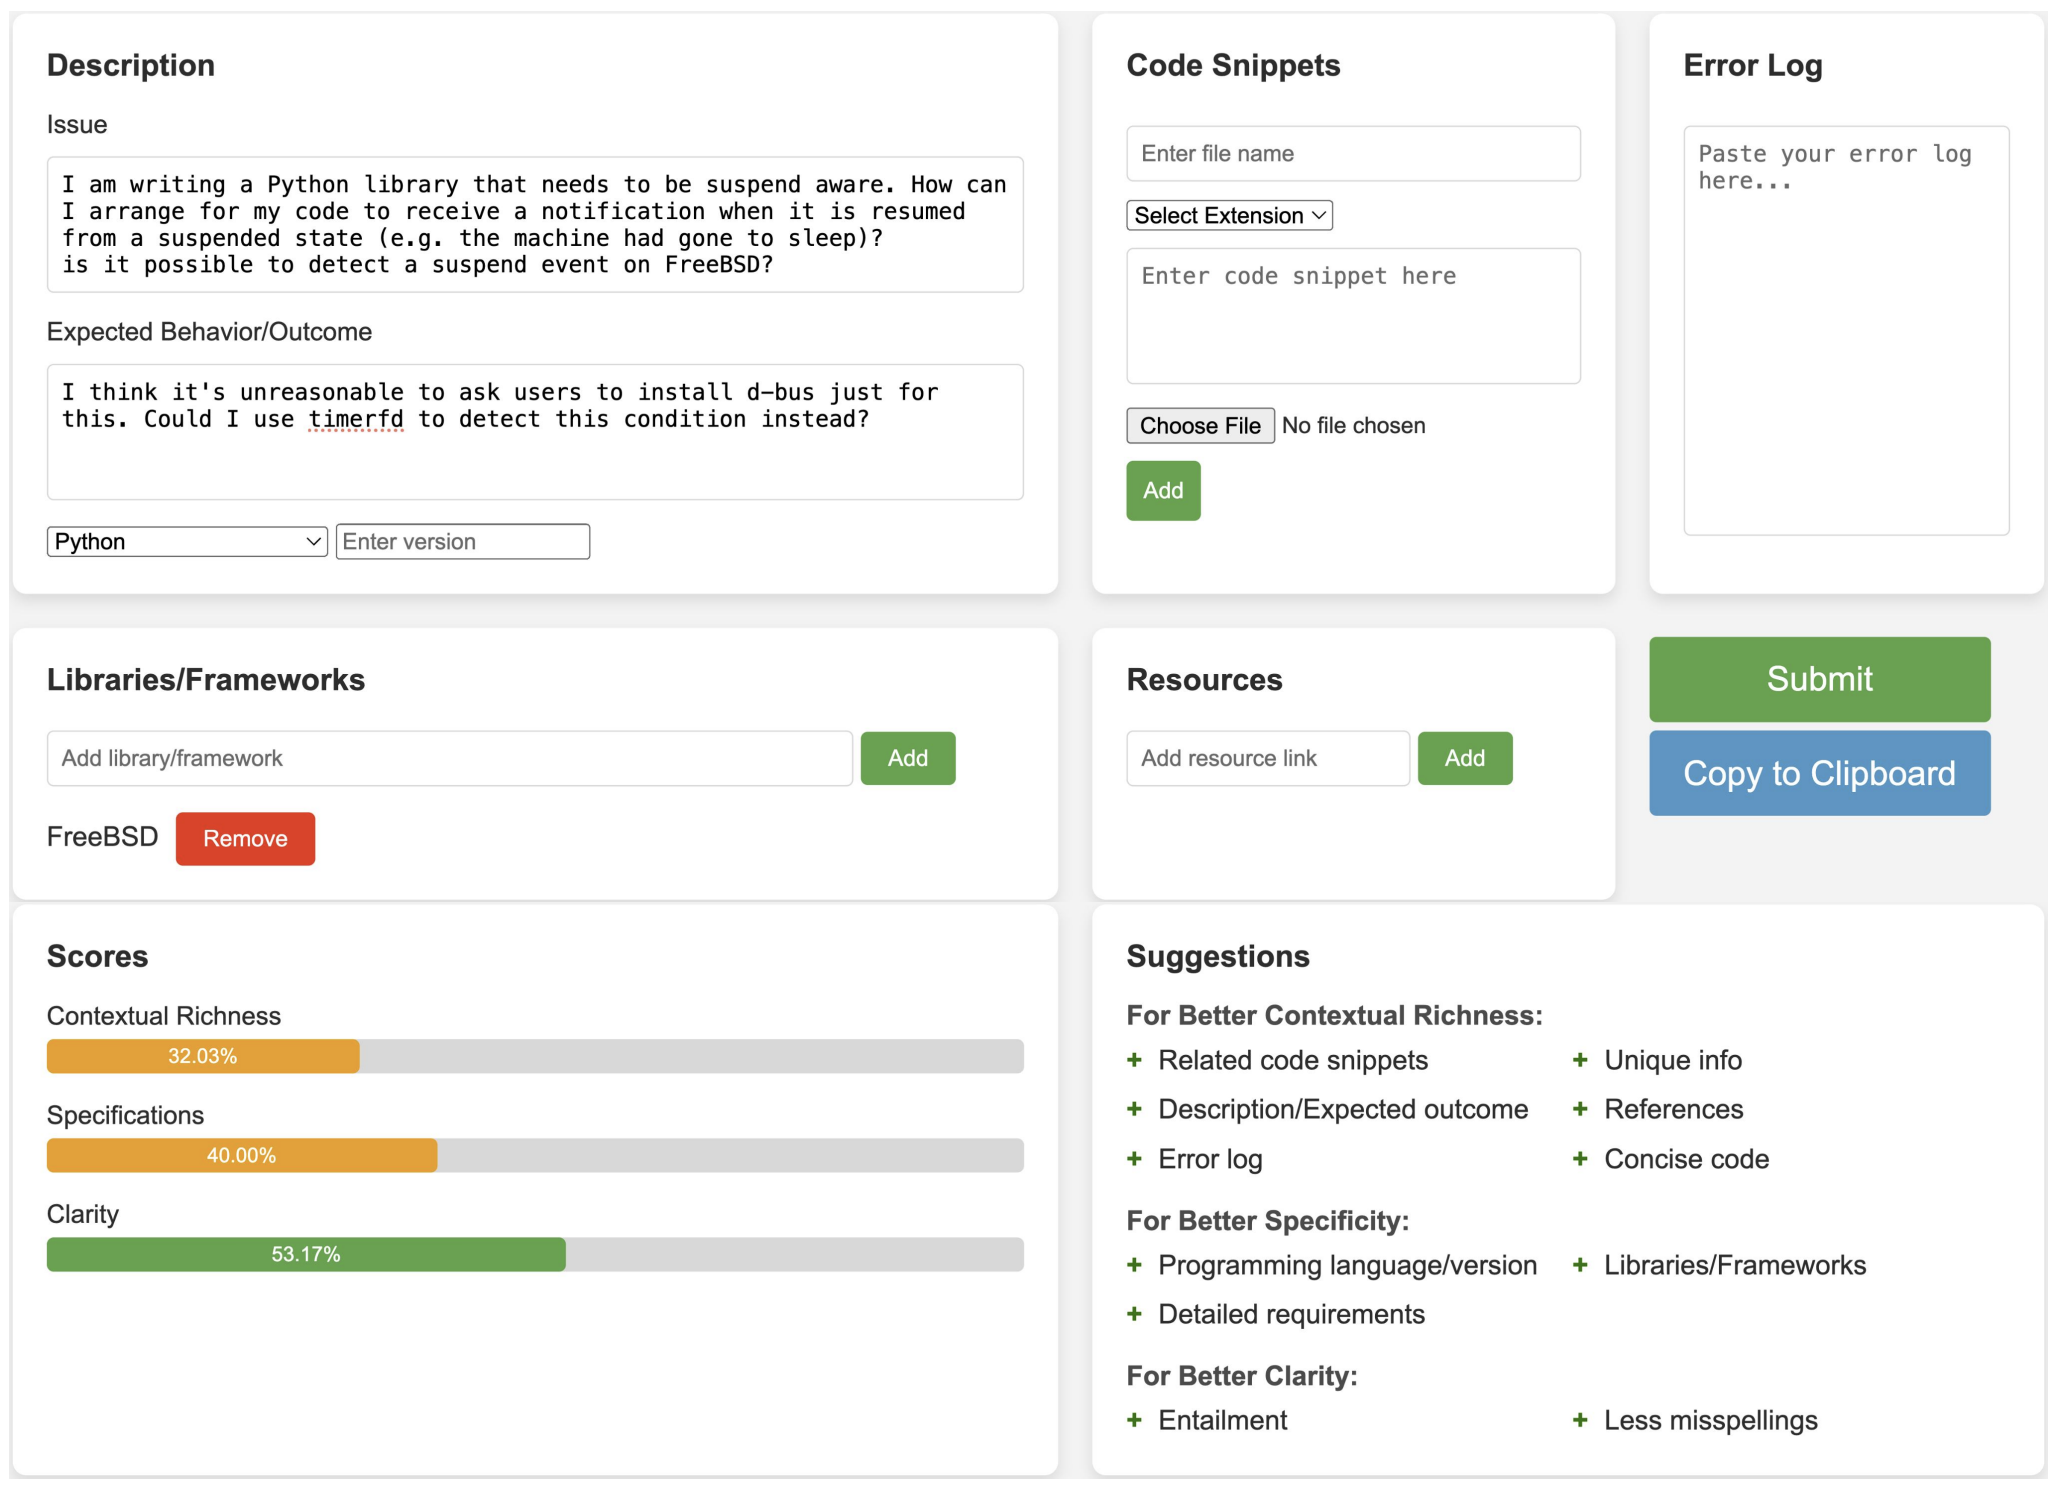
Task: Click the Add button for resource link
Action: tap(1465, 759)
